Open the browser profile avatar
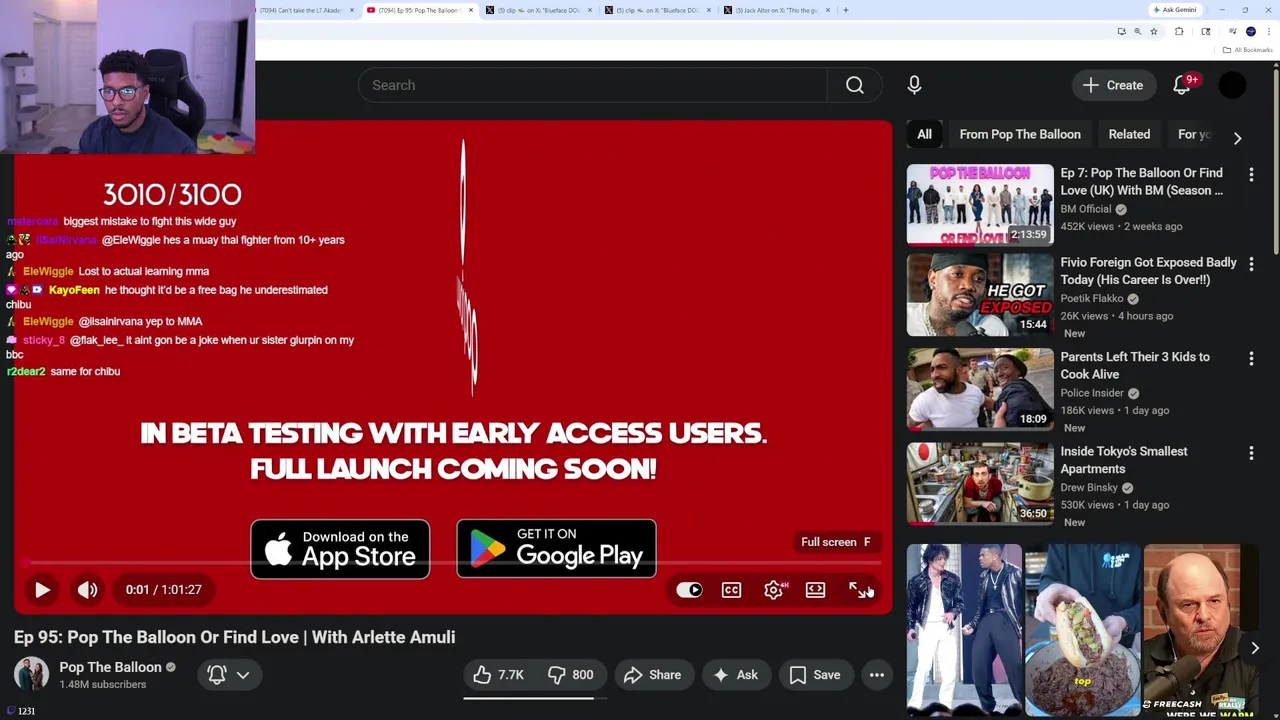 tap(1250, 32)
